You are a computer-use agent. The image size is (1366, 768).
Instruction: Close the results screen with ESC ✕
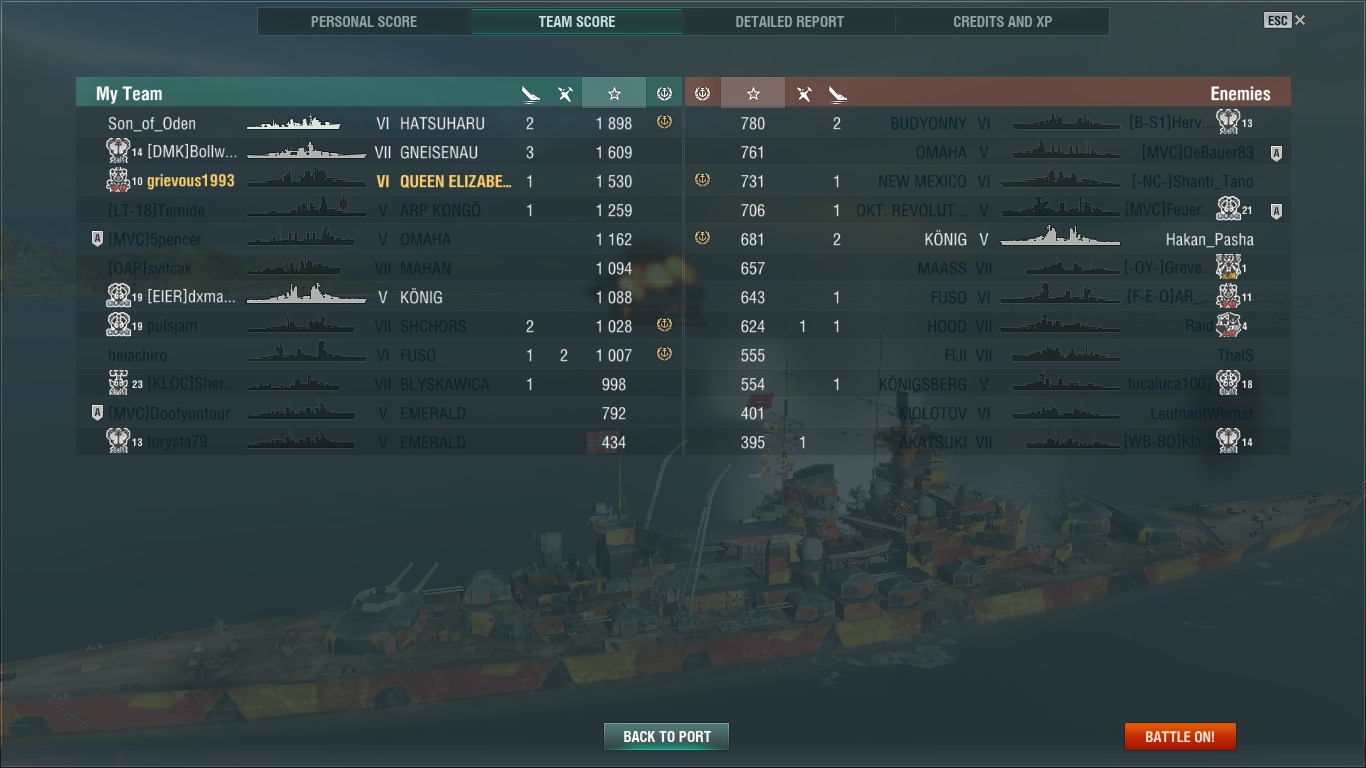tap(1285, 20)
